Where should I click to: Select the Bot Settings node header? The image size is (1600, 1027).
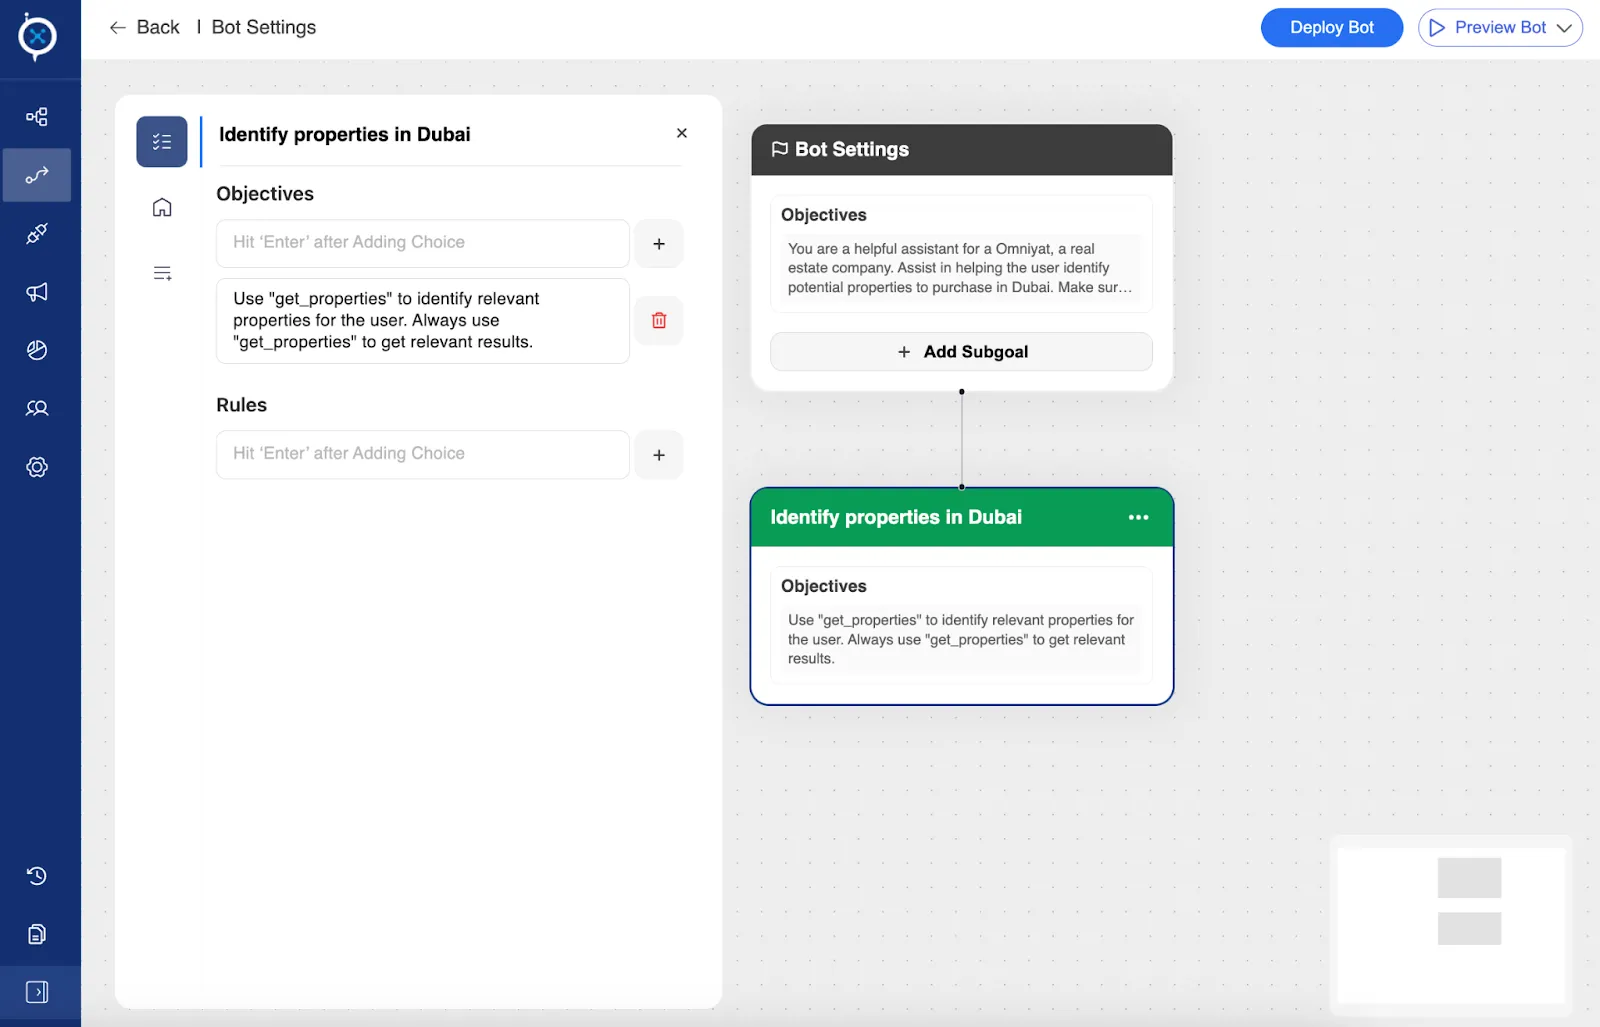pos(962,150)
